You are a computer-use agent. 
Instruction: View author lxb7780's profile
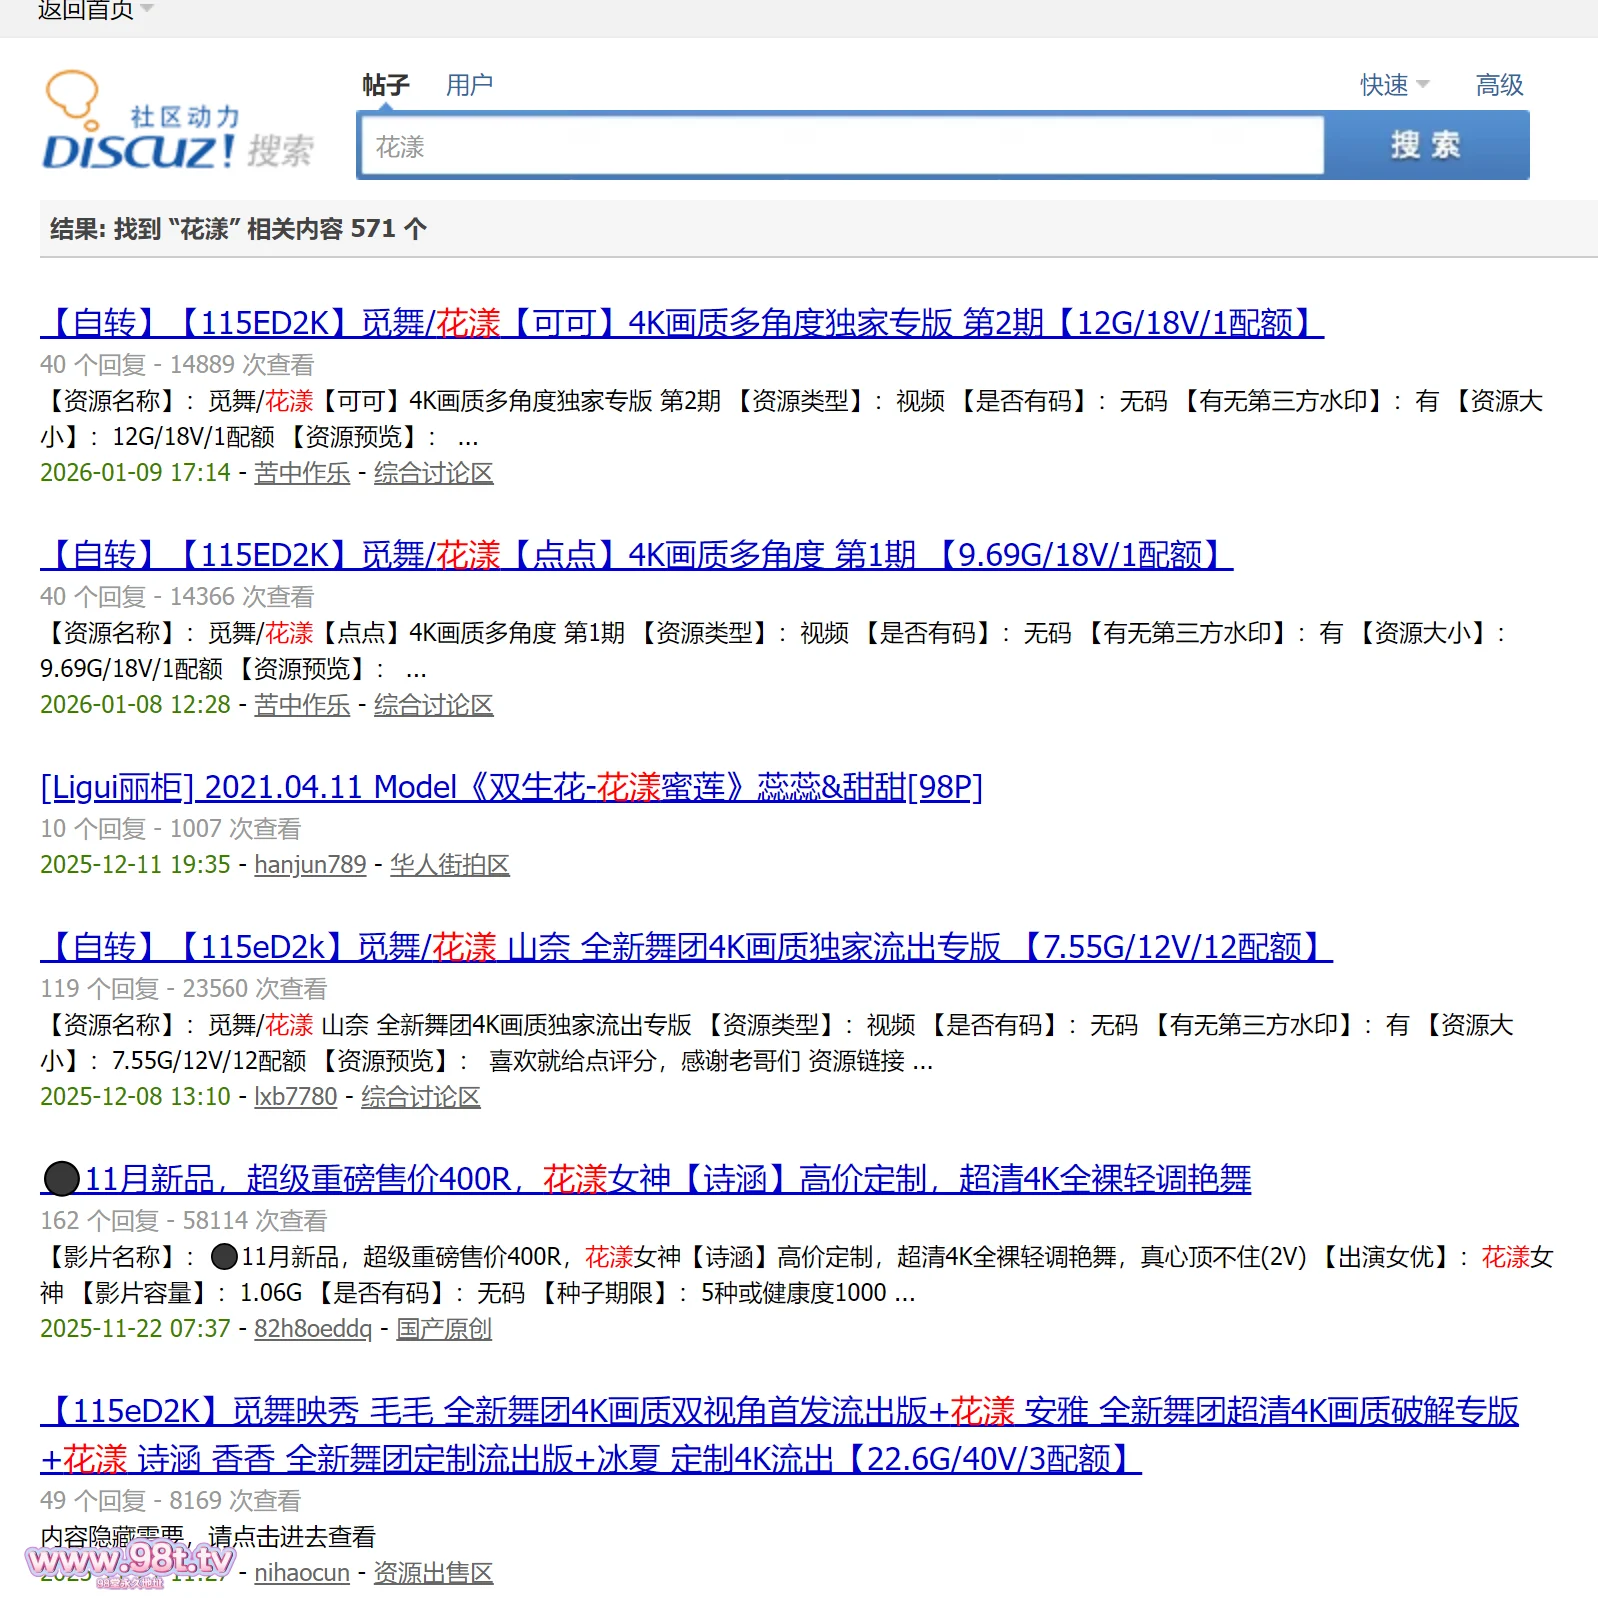(295, 1096)
